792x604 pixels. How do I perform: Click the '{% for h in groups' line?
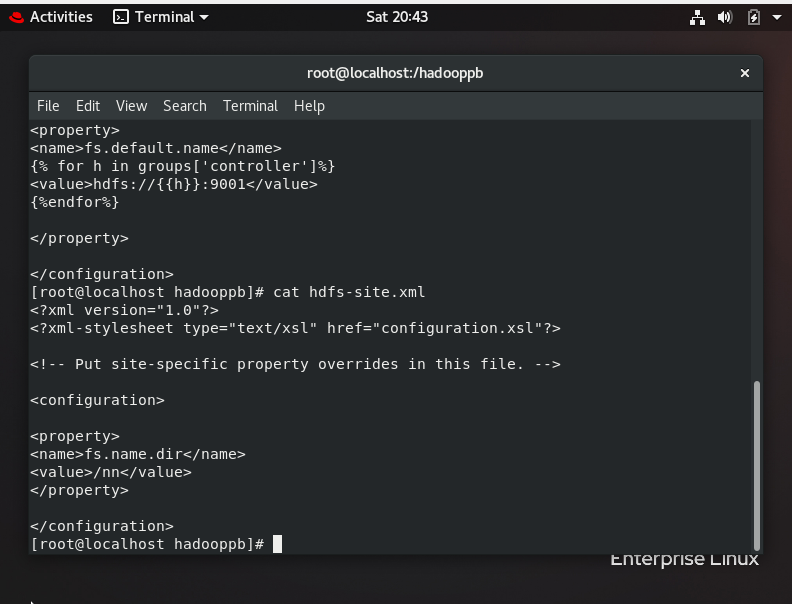[182, 166]
